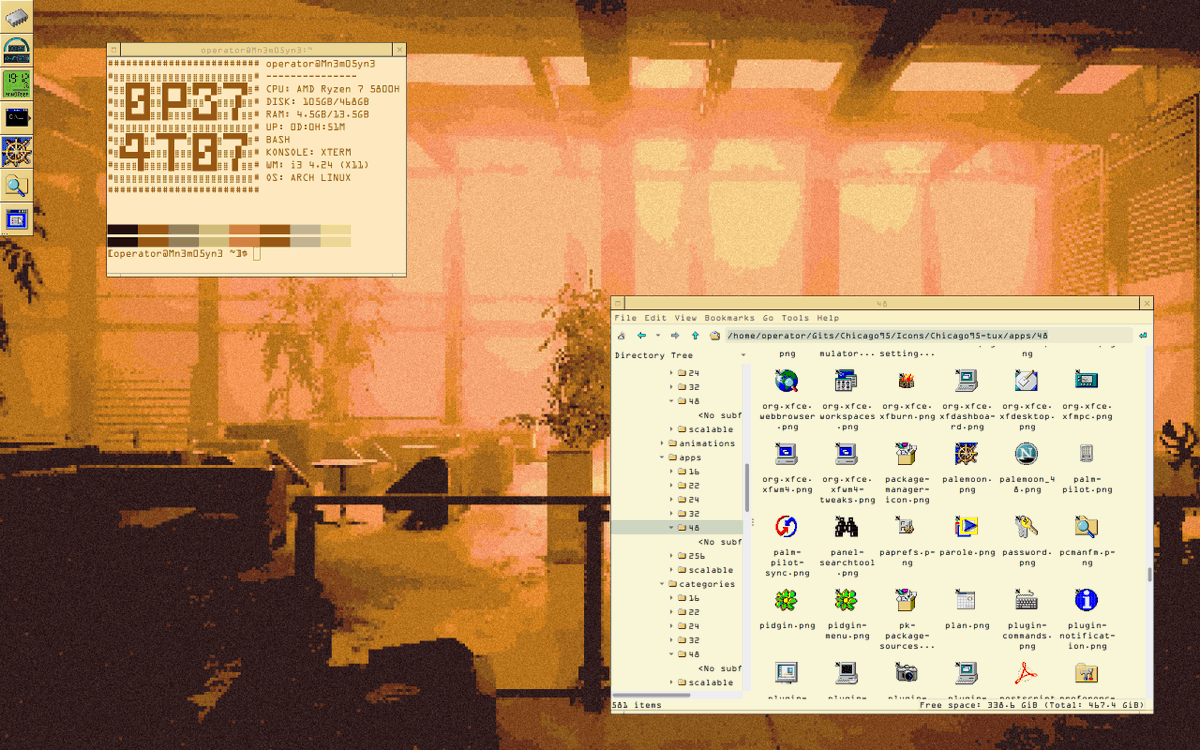Open the File menu
1200x750 pixels.
click(625, 318)
